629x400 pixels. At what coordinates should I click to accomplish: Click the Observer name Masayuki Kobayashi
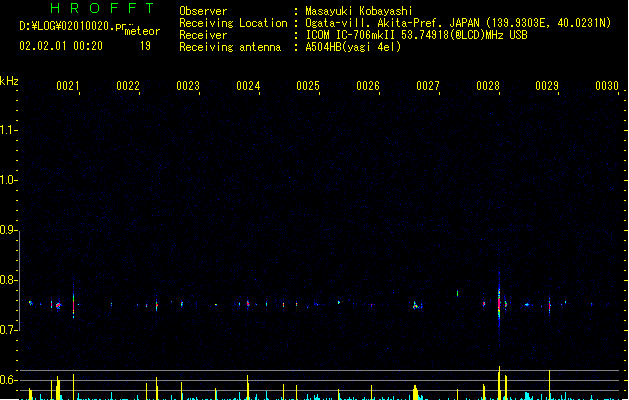359,11
